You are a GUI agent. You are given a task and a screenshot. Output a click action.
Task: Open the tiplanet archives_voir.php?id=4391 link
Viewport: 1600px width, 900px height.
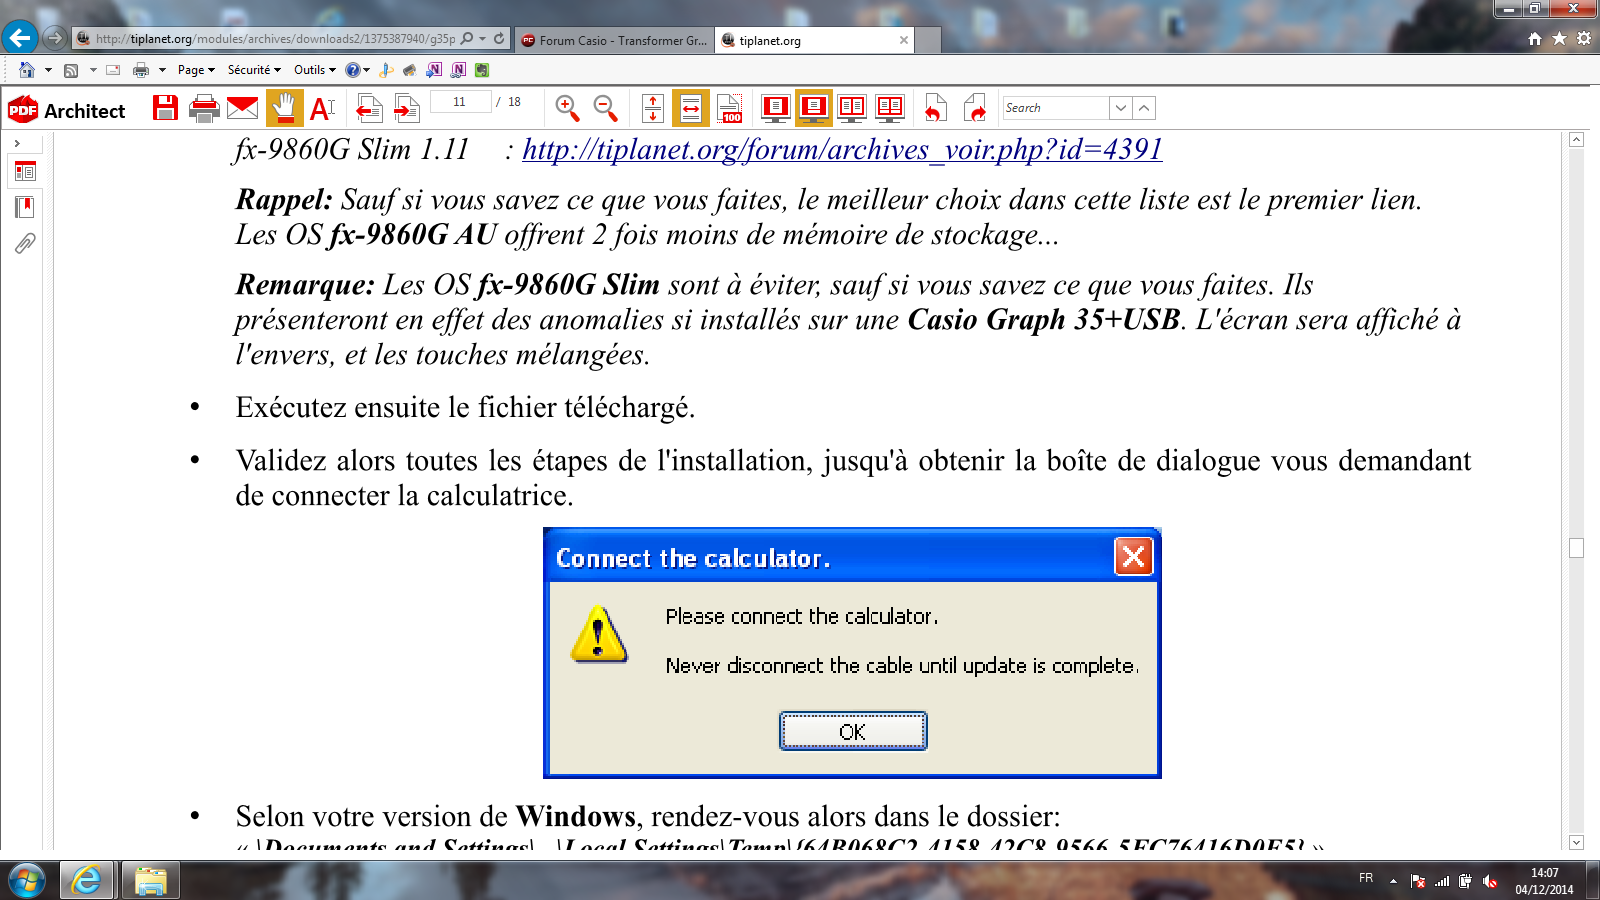(x=842, y=149)
